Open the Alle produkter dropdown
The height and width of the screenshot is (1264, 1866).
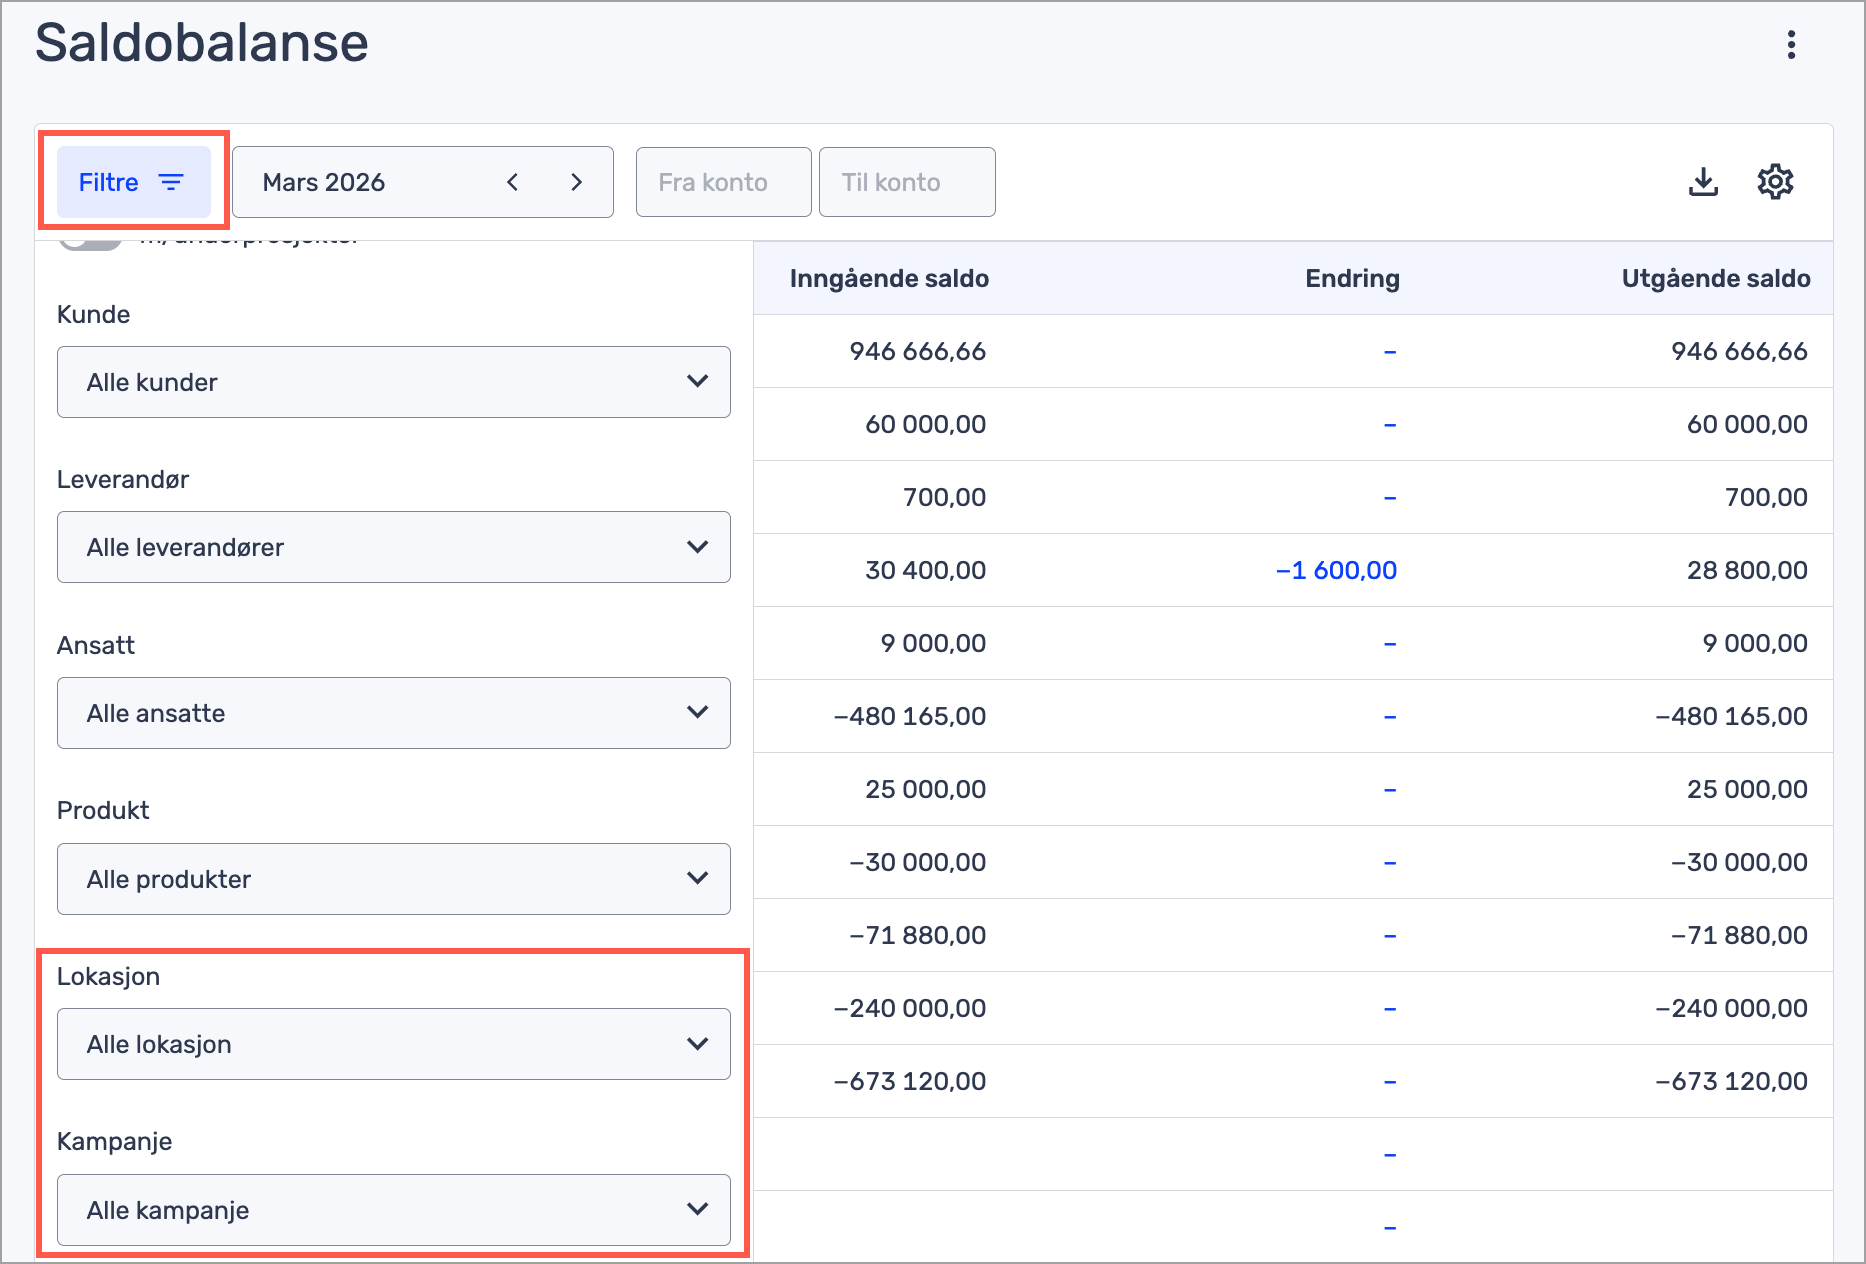(x=393, y=879)
